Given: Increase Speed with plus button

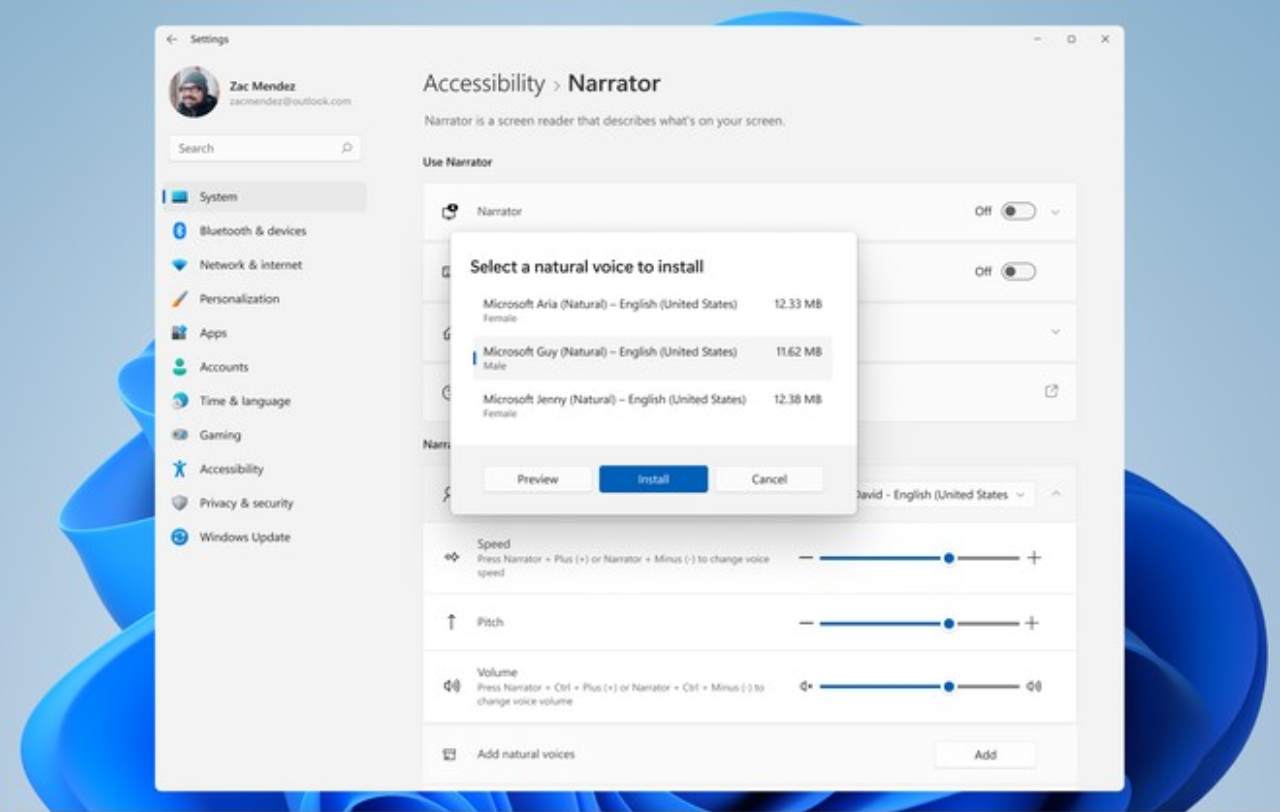Looking at the screenshot, I should [1034, 558].
